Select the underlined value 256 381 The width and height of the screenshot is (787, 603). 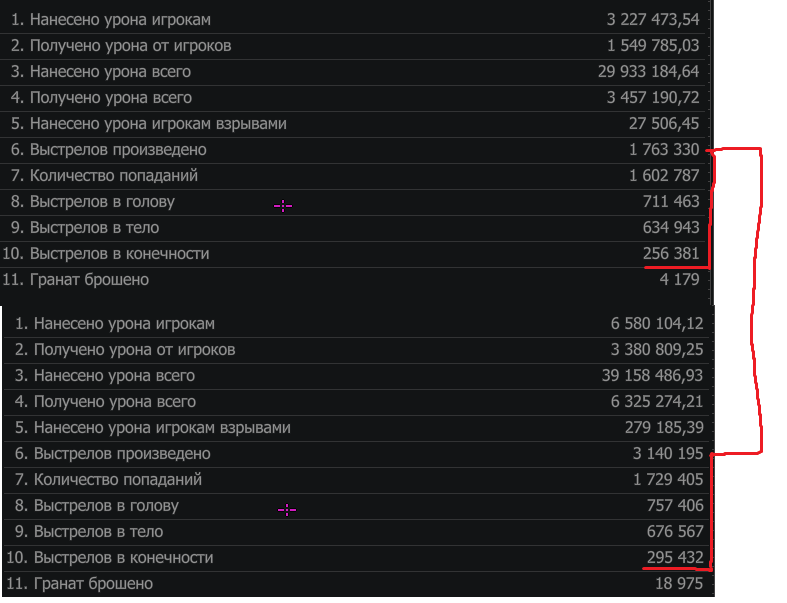point(671,254)
